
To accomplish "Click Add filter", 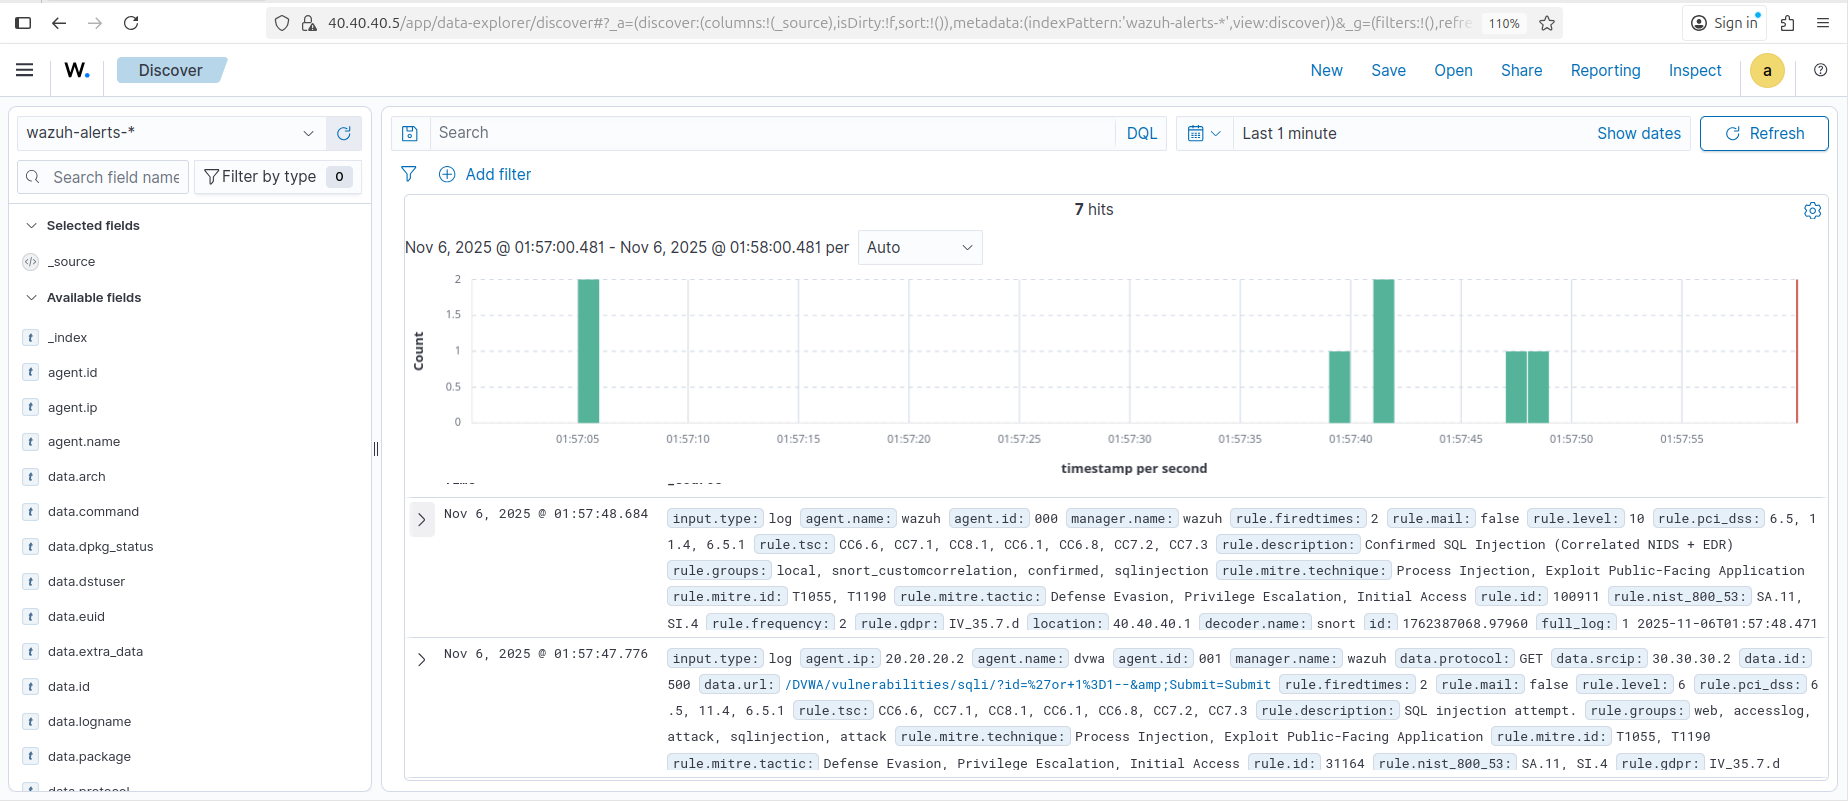I will pos(485,174).
